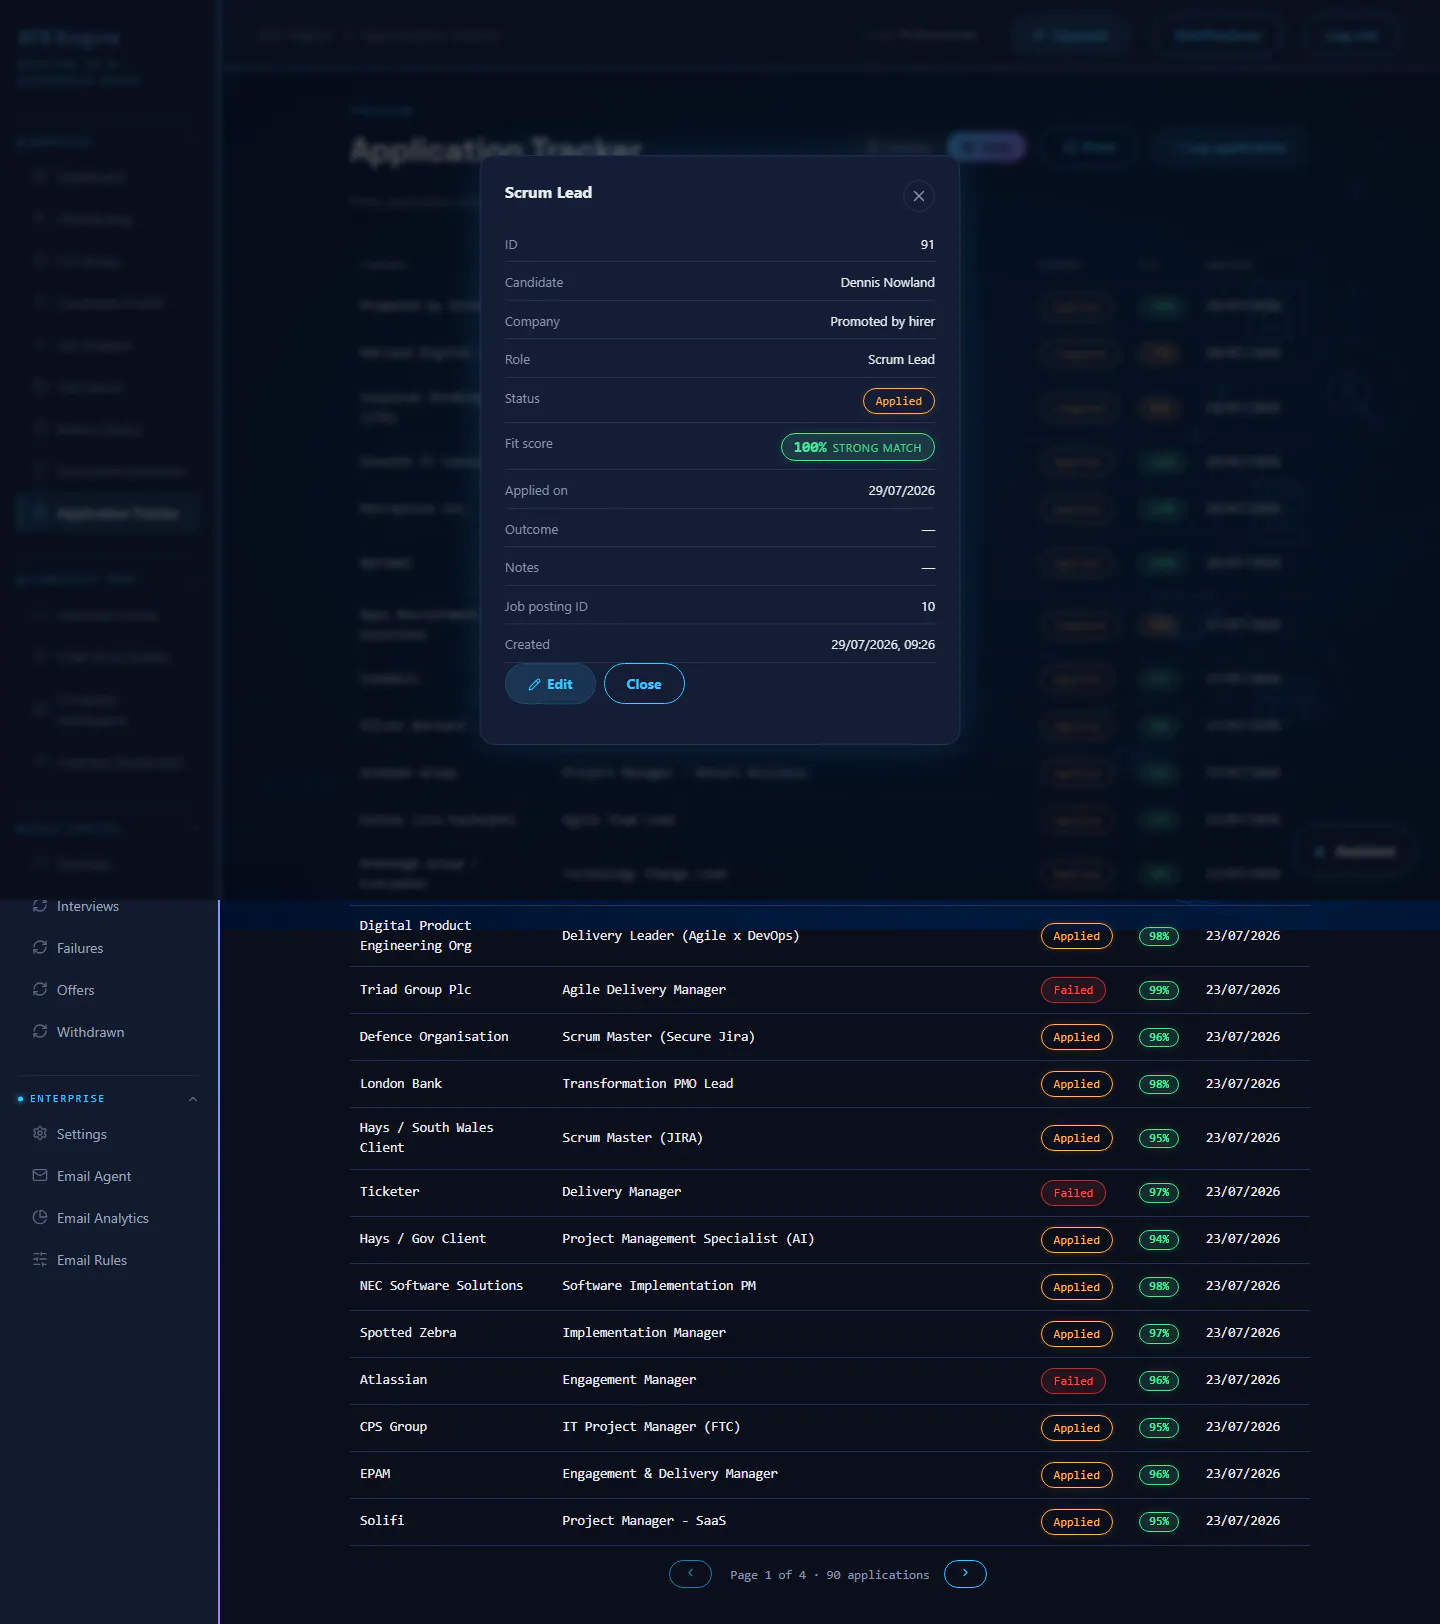Screen dimensions: 1440x1624
Task: Click the Close button in the dialog
Action: (x=644, y=684)
